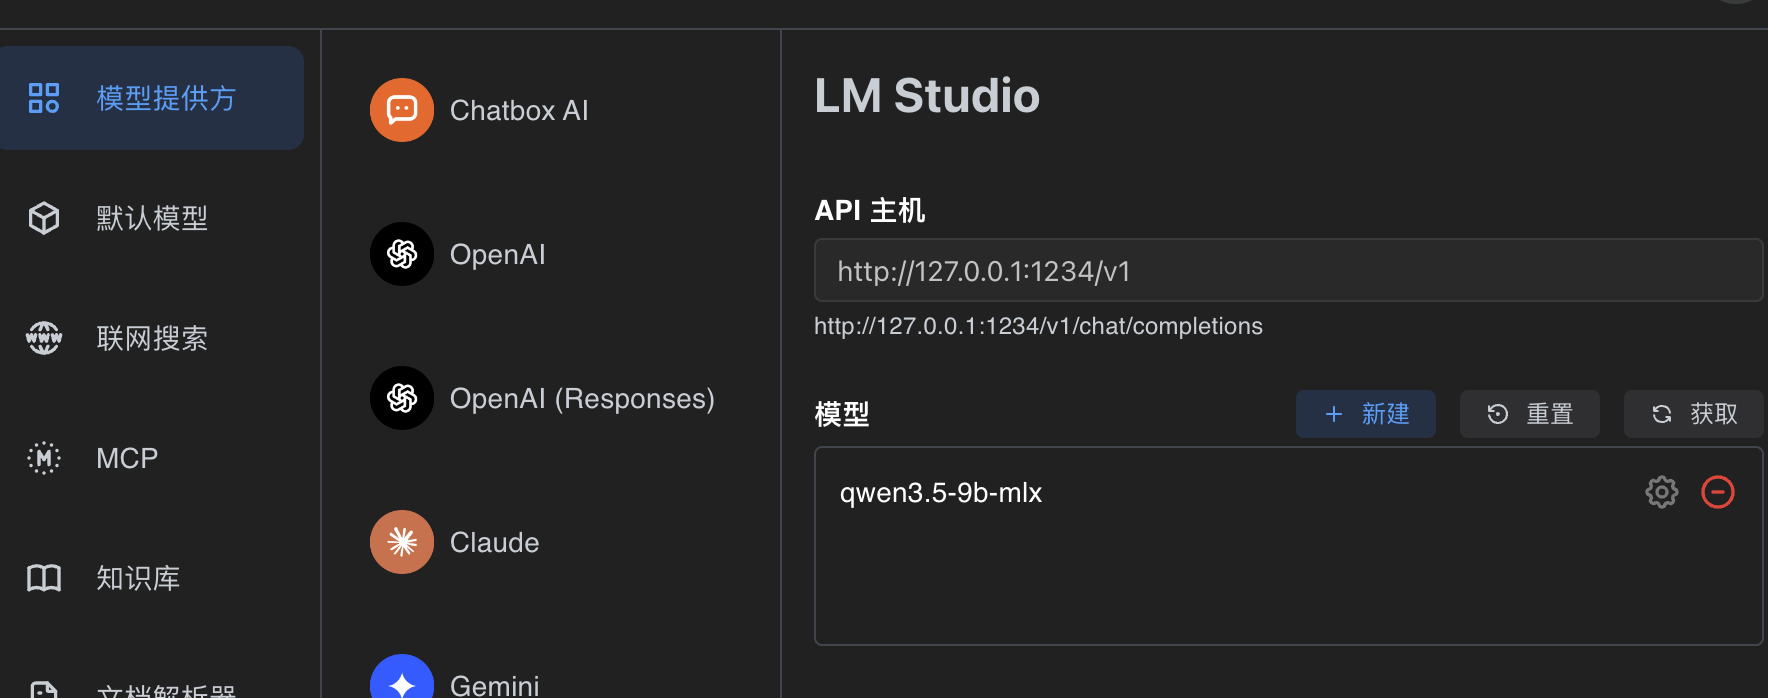Screen dimensions: 1768x698
Task: Select the Chatbox AI provider
Action: coord(550,110)
